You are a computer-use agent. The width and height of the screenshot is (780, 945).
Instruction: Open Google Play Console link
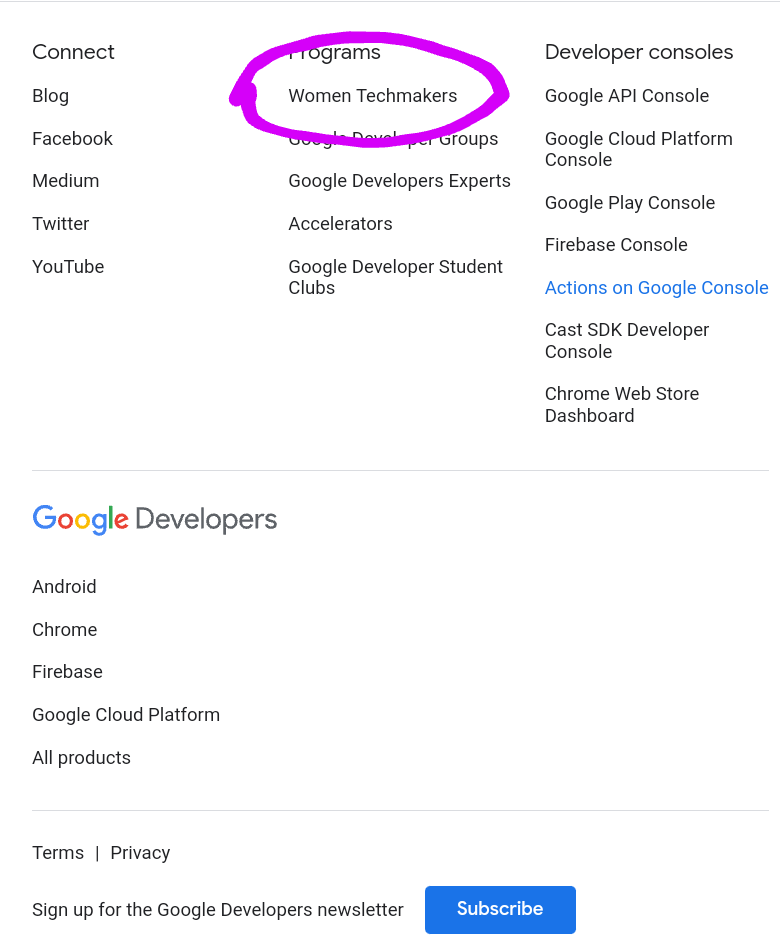[630, 202]
